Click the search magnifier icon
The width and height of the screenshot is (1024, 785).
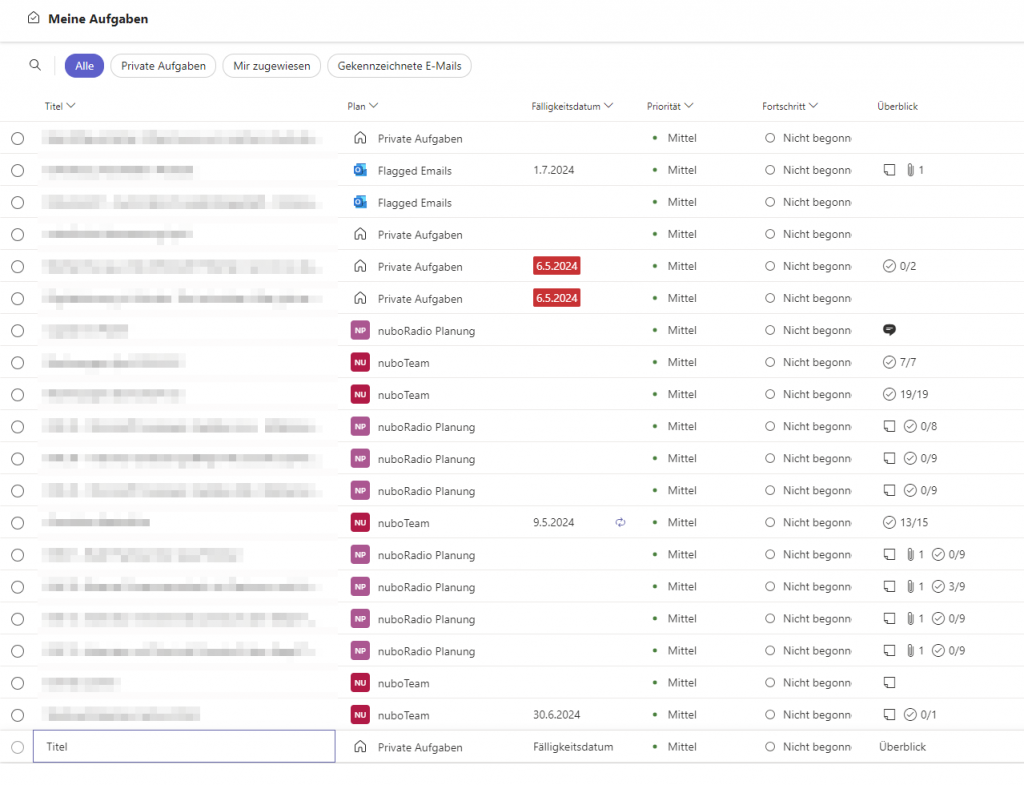[35, 65]
